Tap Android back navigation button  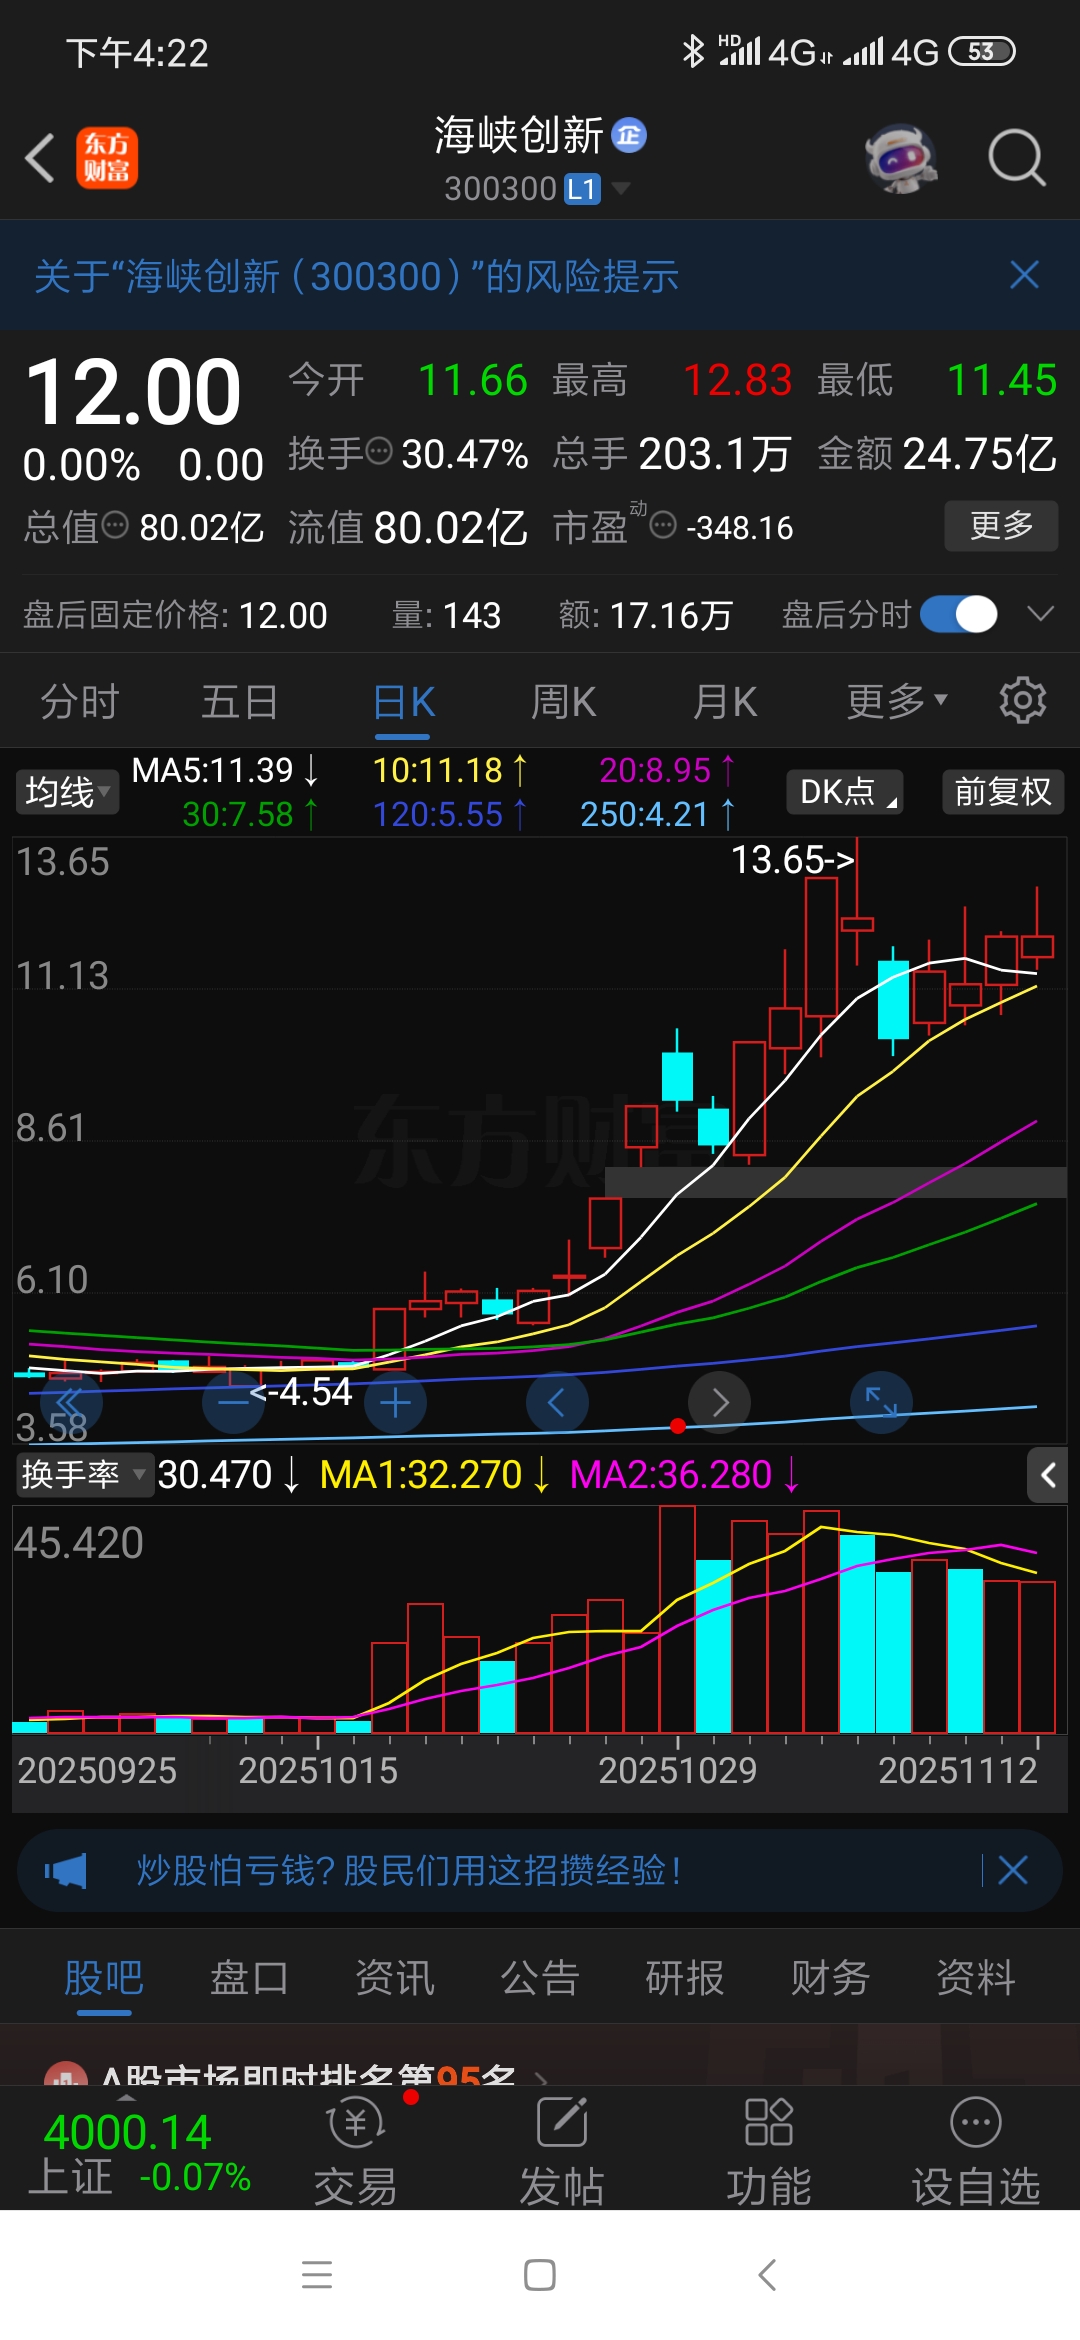pos(767,2275)
